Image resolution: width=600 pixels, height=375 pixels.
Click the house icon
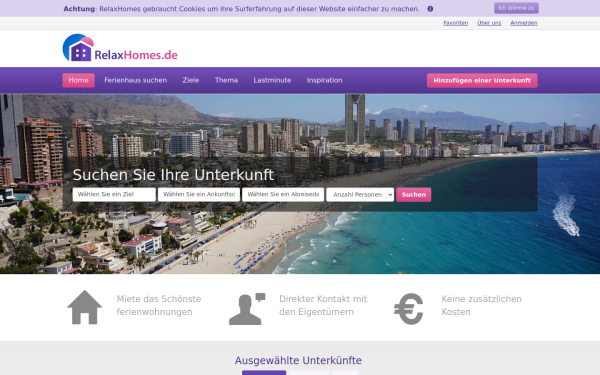coord(85,307)
